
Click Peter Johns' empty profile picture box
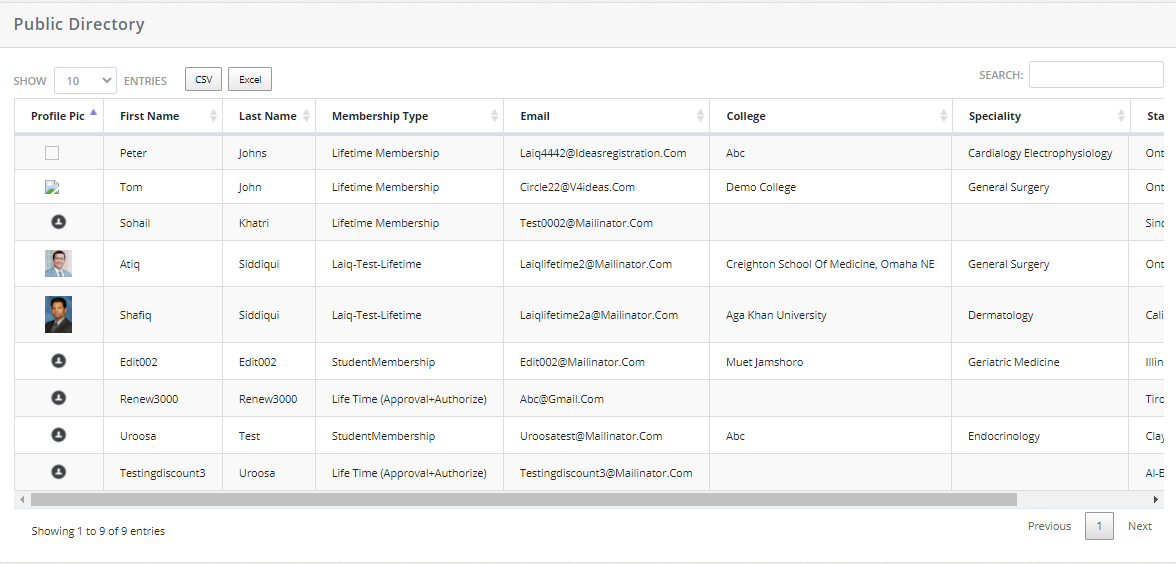pos(52,153)
